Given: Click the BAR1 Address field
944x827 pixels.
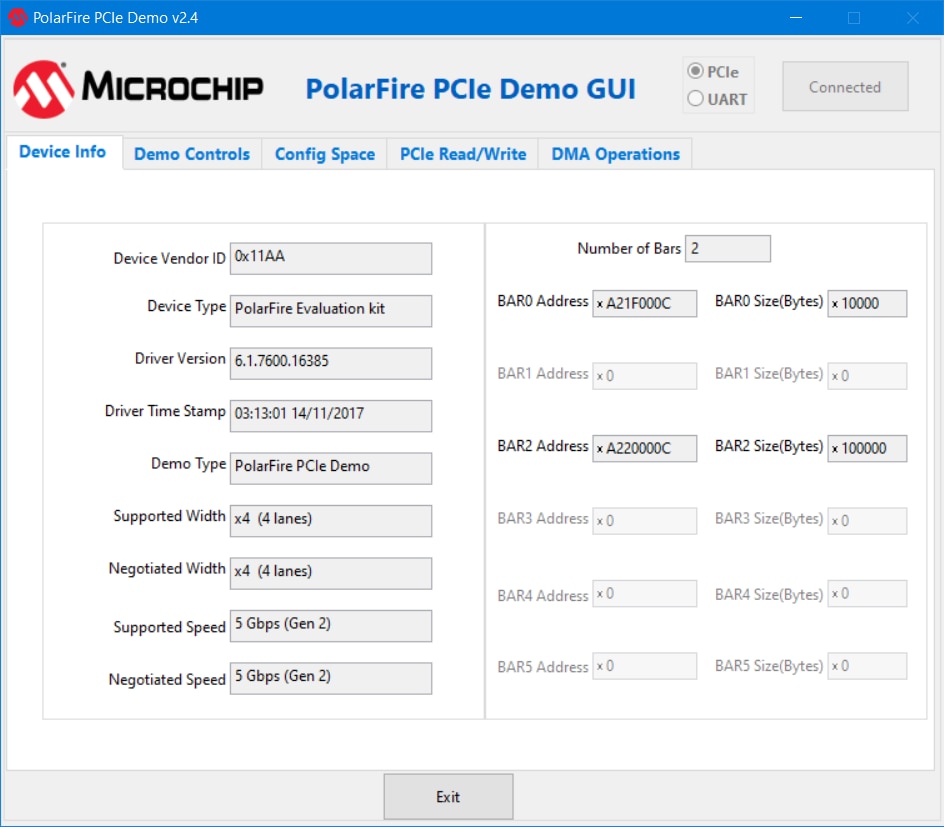Looking at the screenshot, I should pos(644,376).
